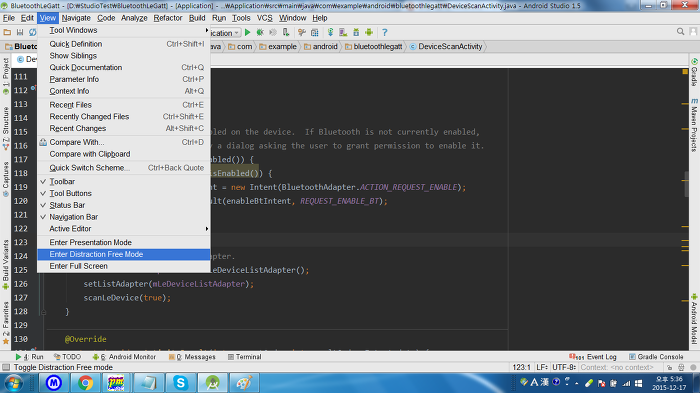Click the Open folder toolbar icon
Screen dimensions: 700x393
(x=7, y=32)
